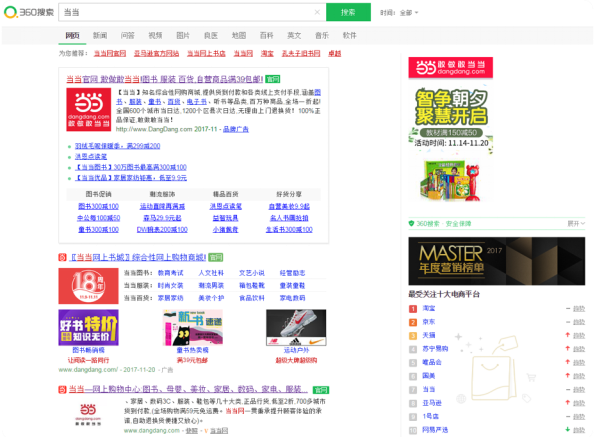
Task: Click the MASTER 2017 年度营销榜单 banner
Action: [x=497, y=261]
